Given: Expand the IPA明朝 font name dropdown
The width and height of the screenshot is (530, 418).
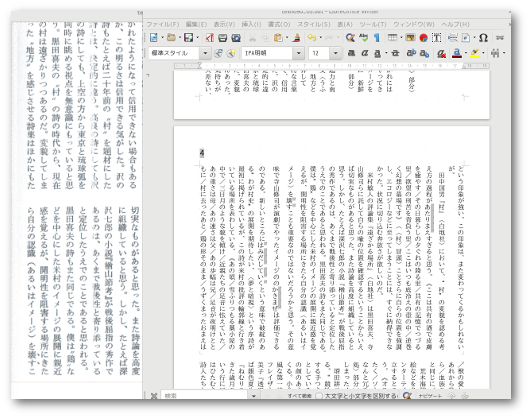Looking at the screenshot, I should [x=298, y=53].
